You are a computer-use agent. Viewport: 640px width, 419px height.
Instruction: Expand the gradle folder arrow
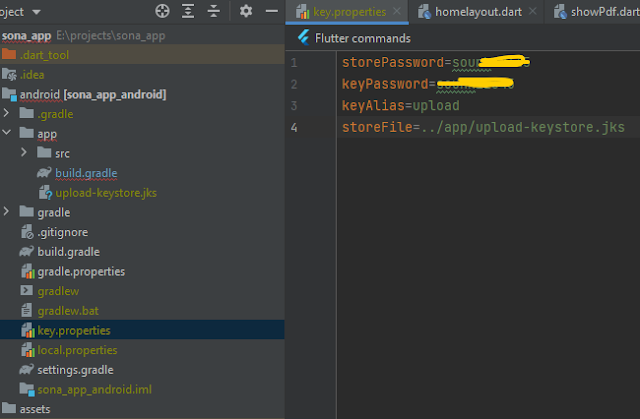tap(9, 212)
